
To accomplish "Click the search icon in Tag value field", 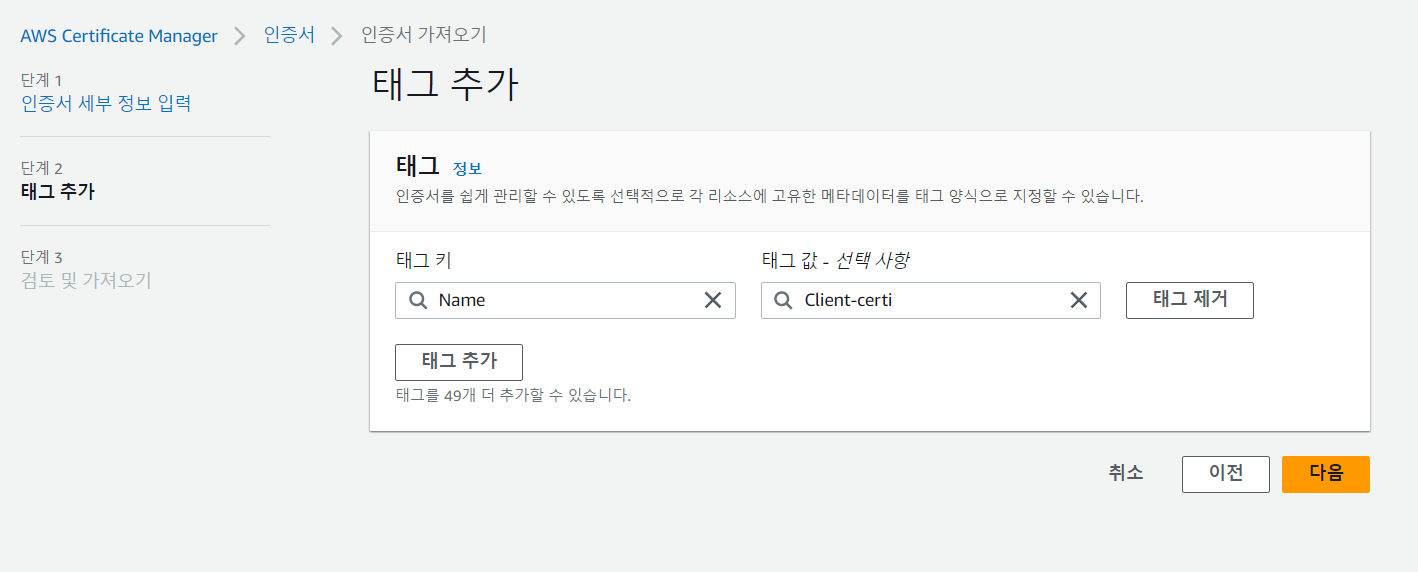I will (x=785, y=300).
